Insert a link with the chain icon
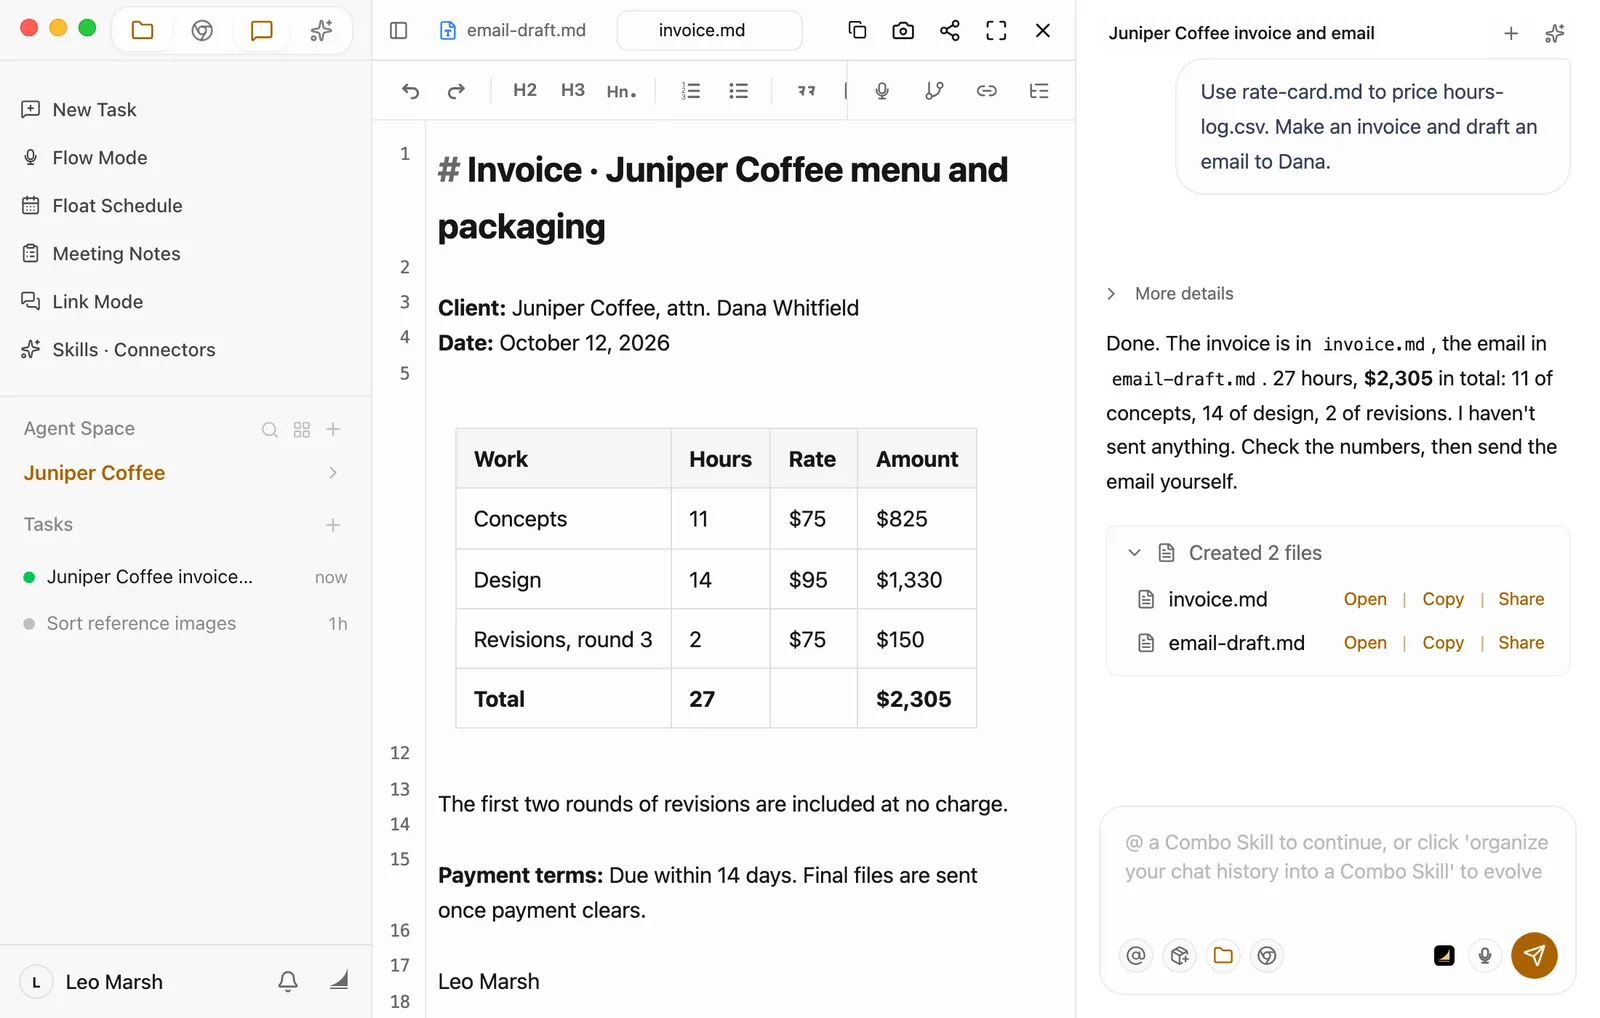 click(x=987, y=91)
